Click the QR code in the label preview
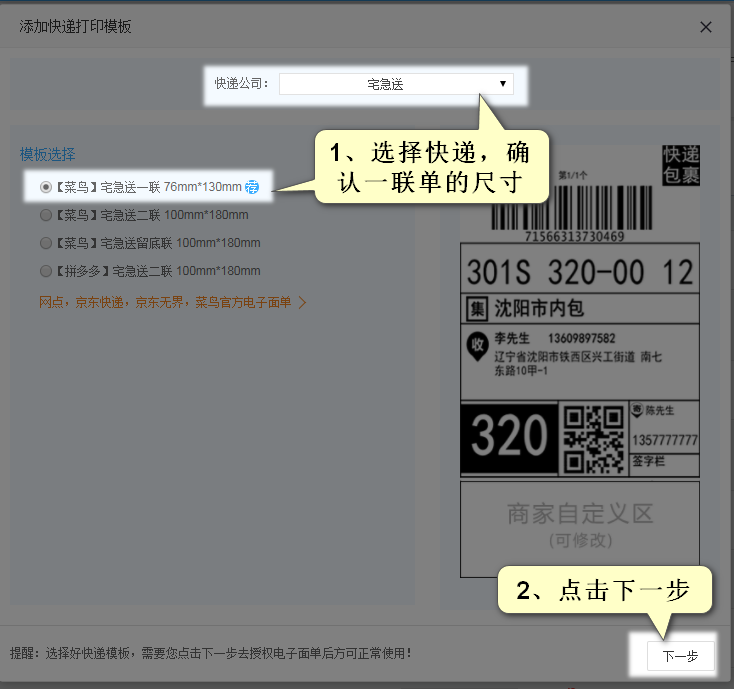The image size is (734, 689). pos(594,439)
